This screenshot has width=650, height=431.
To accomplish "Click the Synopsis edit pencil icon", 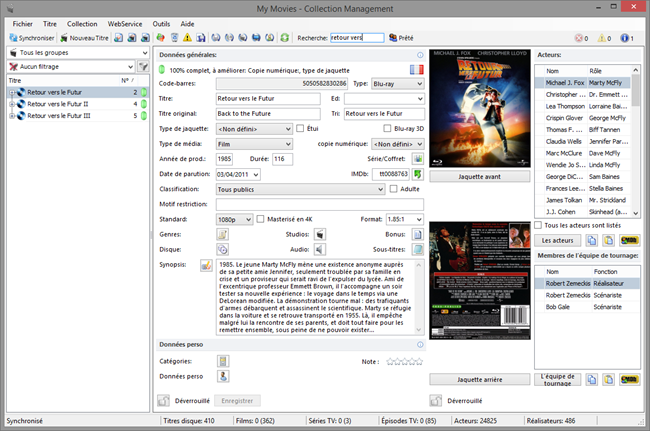I will point(206,265).
